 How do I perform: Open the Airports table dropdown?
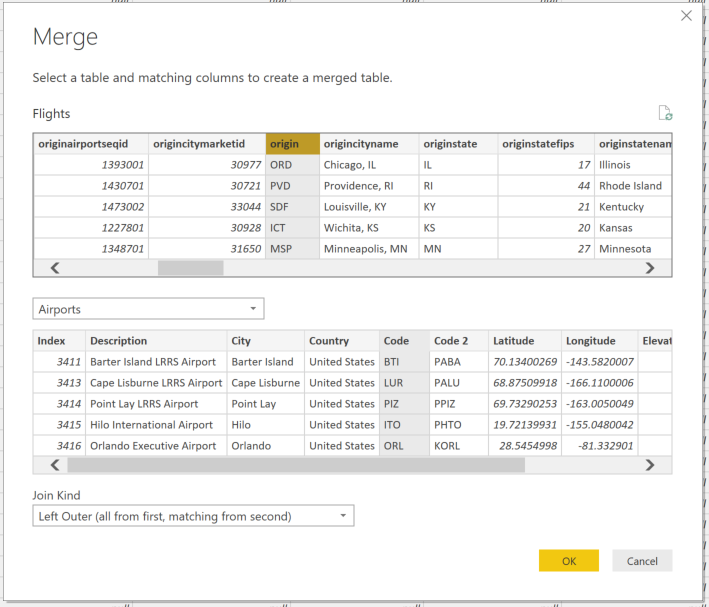[148, 309]
